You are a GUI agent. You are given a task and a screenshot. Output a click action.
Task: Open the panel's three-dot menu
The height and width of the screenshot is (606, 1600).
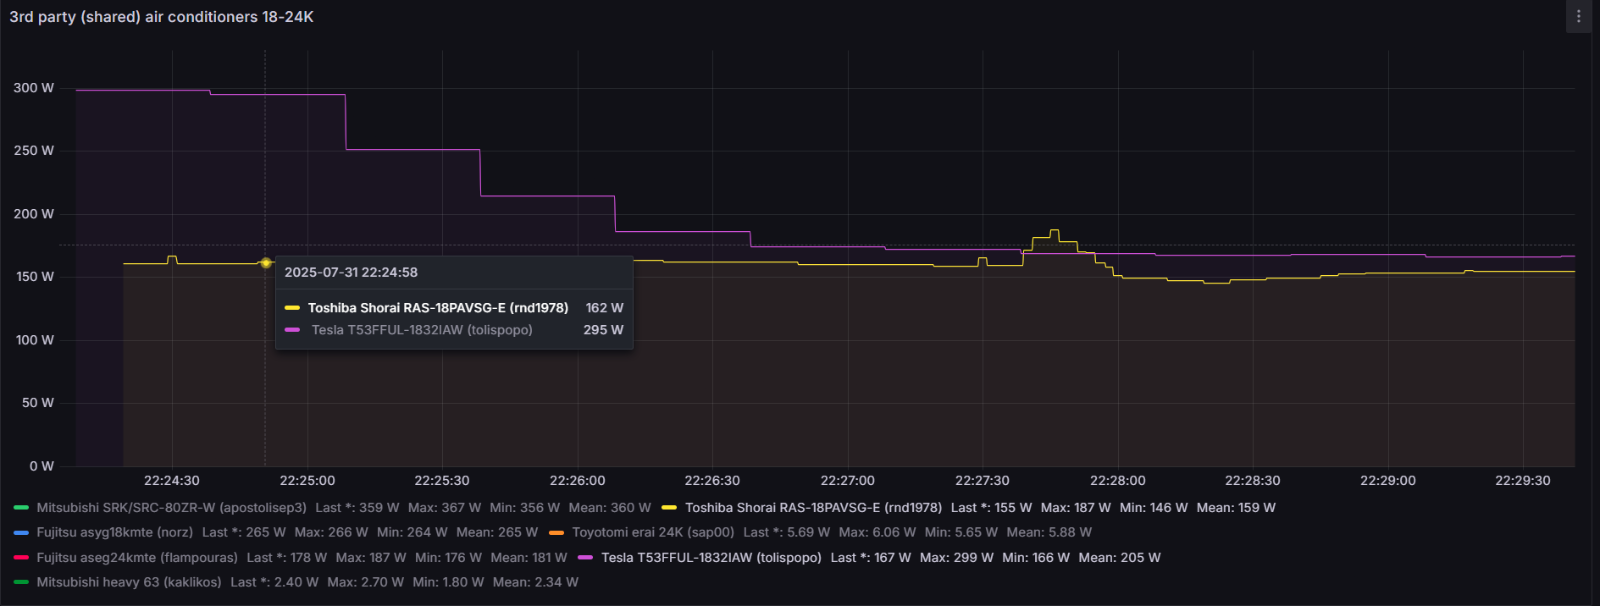(1579, 16)
